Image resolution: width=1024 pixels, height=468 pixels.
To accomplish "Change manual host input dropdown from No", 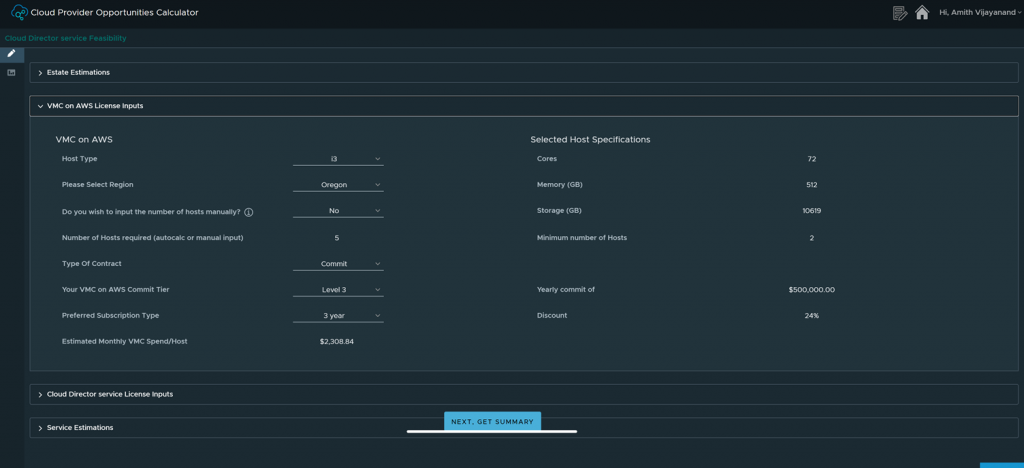I will pos(338,211).
